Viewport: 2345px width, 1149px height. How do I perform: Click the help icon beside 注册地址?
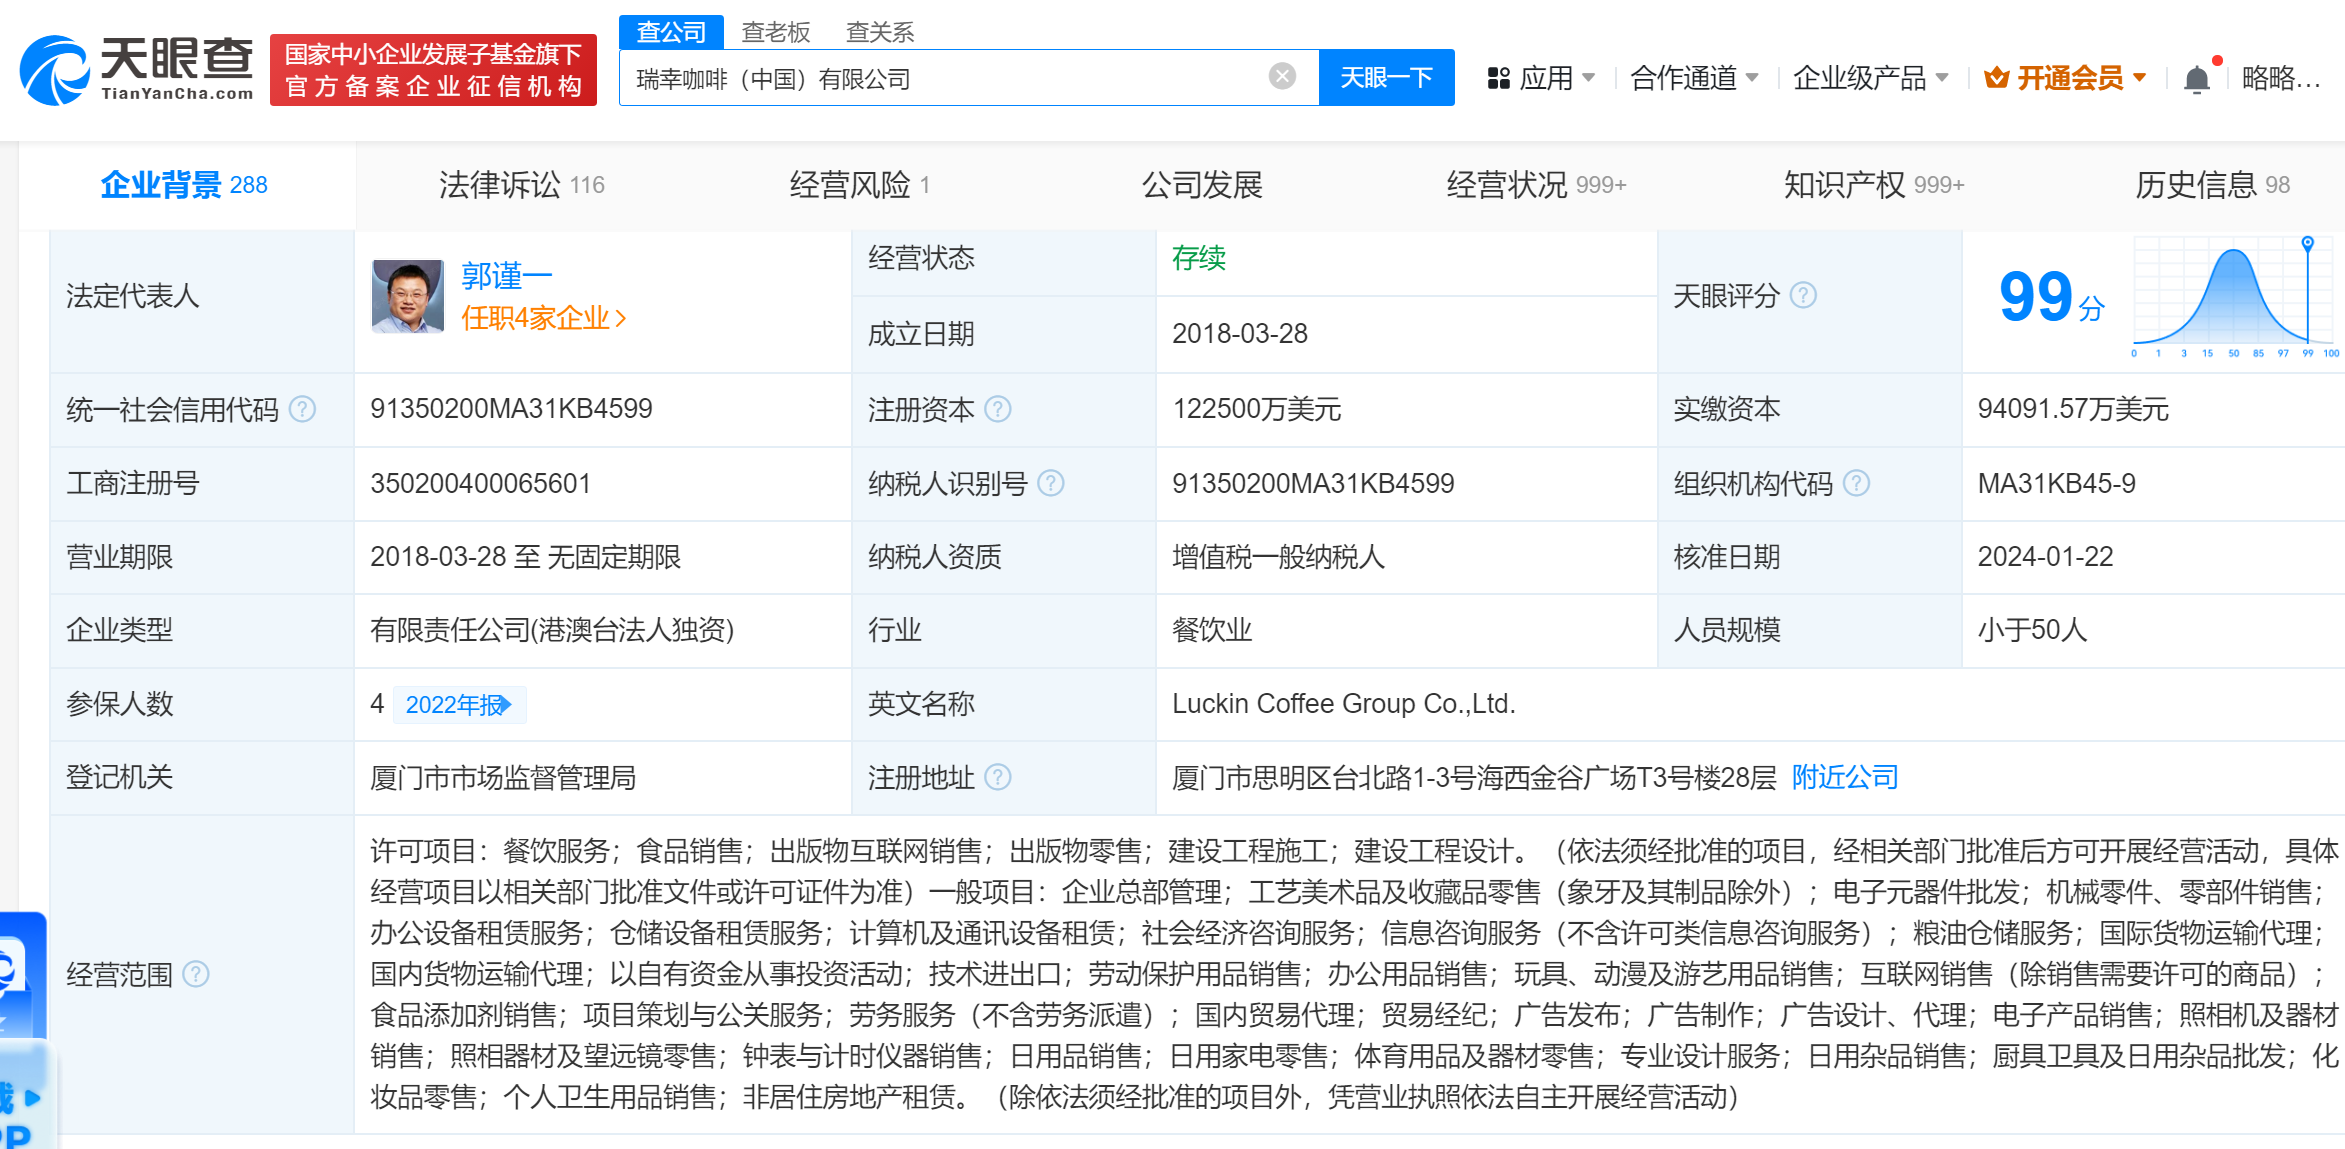pos(998,777)
